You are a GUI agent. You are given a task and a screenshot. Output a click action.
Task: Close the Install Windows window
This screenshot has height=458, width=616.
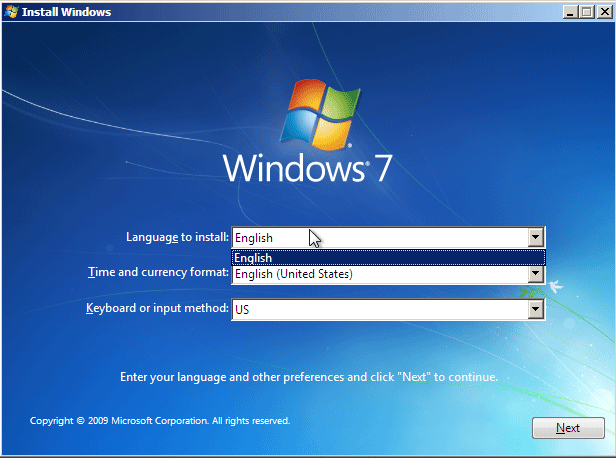[x=604, y=12]
